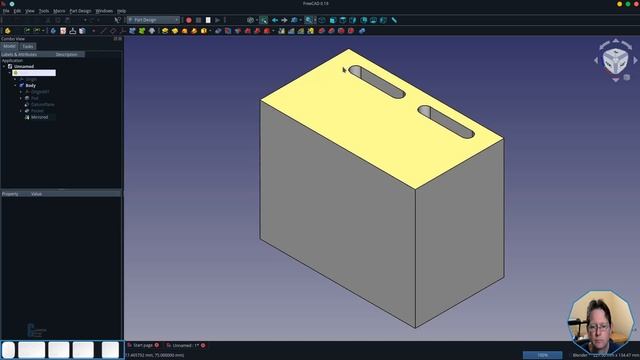The width and height of the screenshot is (640, 360).
Task: Open the Macros dialog page icon
Action: click(x=208, y=20)
